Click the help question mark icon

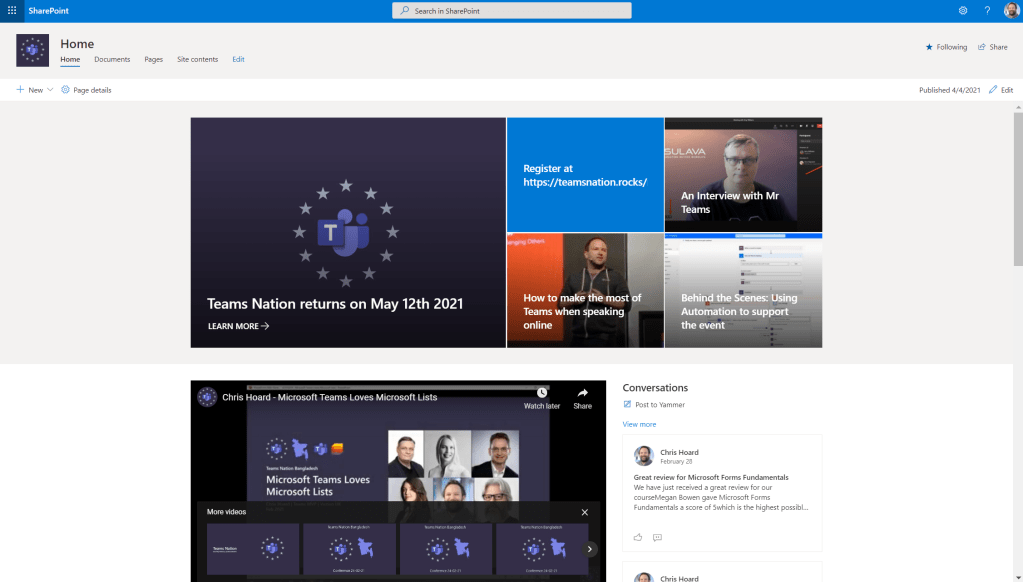987,10
